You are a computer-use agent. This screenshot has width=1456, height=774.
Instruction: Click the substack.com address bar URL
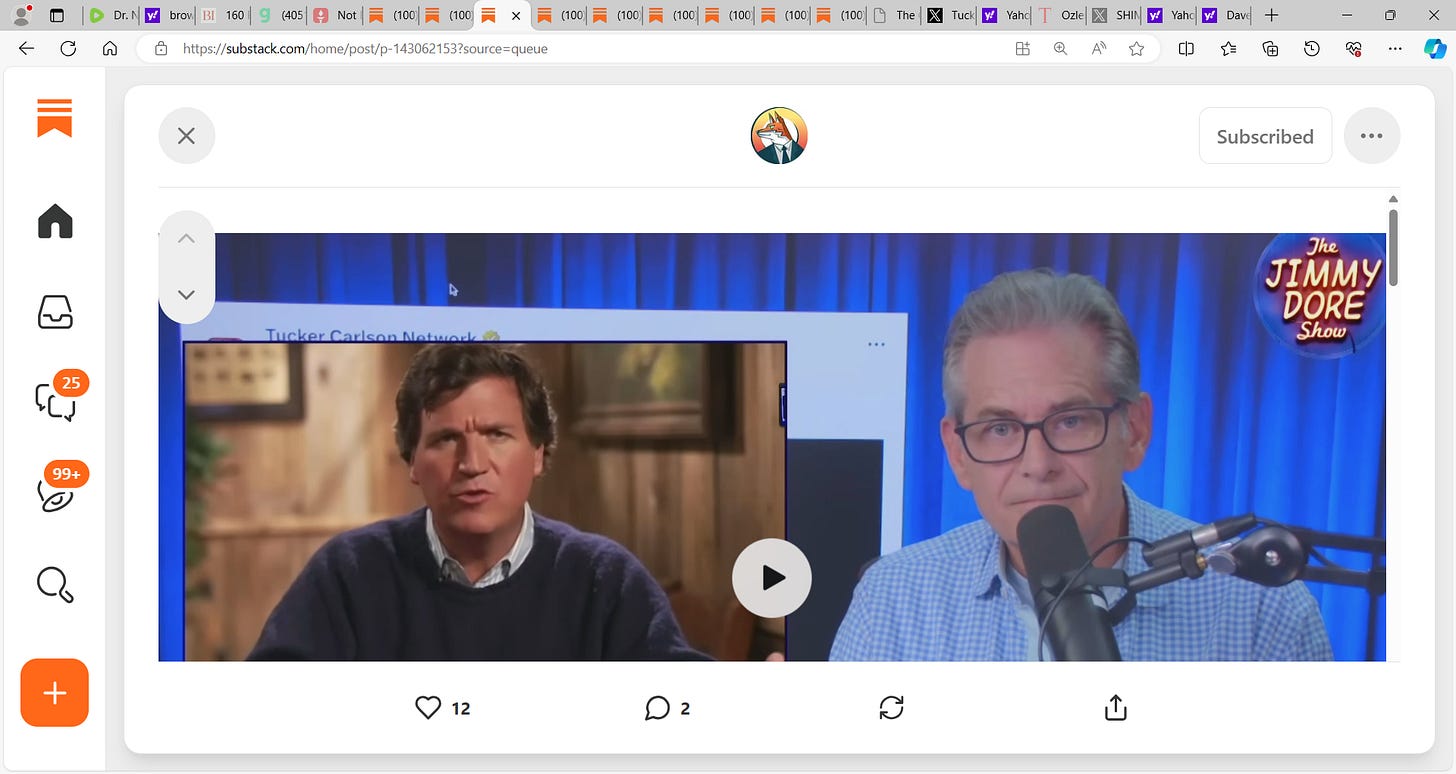(x=365, y=48)
